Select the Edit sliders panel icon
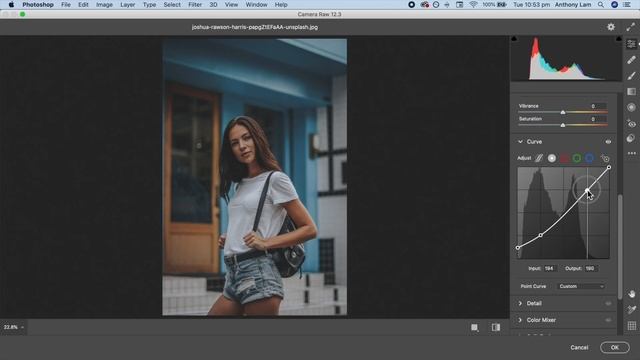 631,44
